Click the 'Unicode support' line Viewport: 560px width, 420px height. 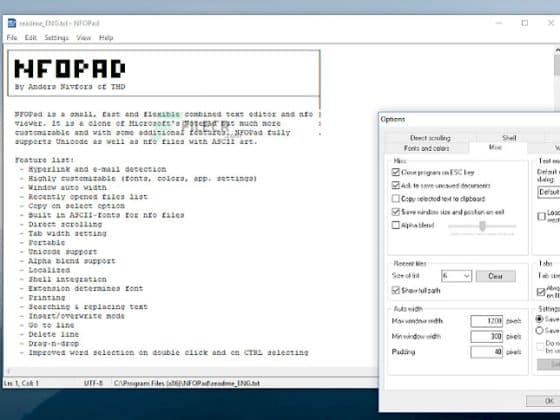tap(63, 252)
